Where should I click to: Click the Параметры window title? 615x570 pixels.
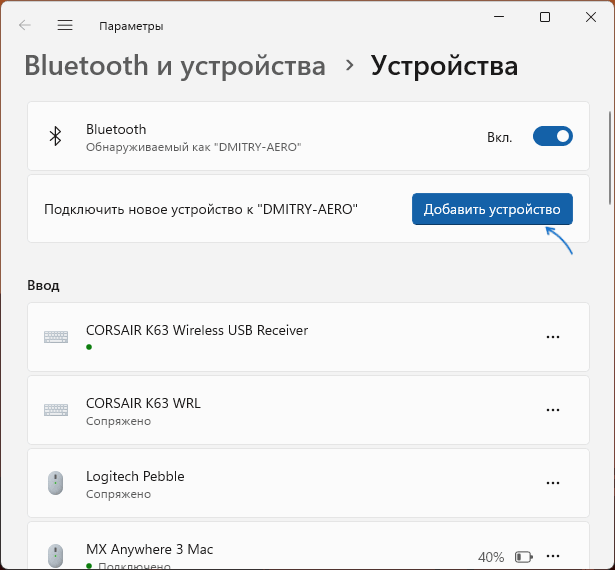click(131, 26)
